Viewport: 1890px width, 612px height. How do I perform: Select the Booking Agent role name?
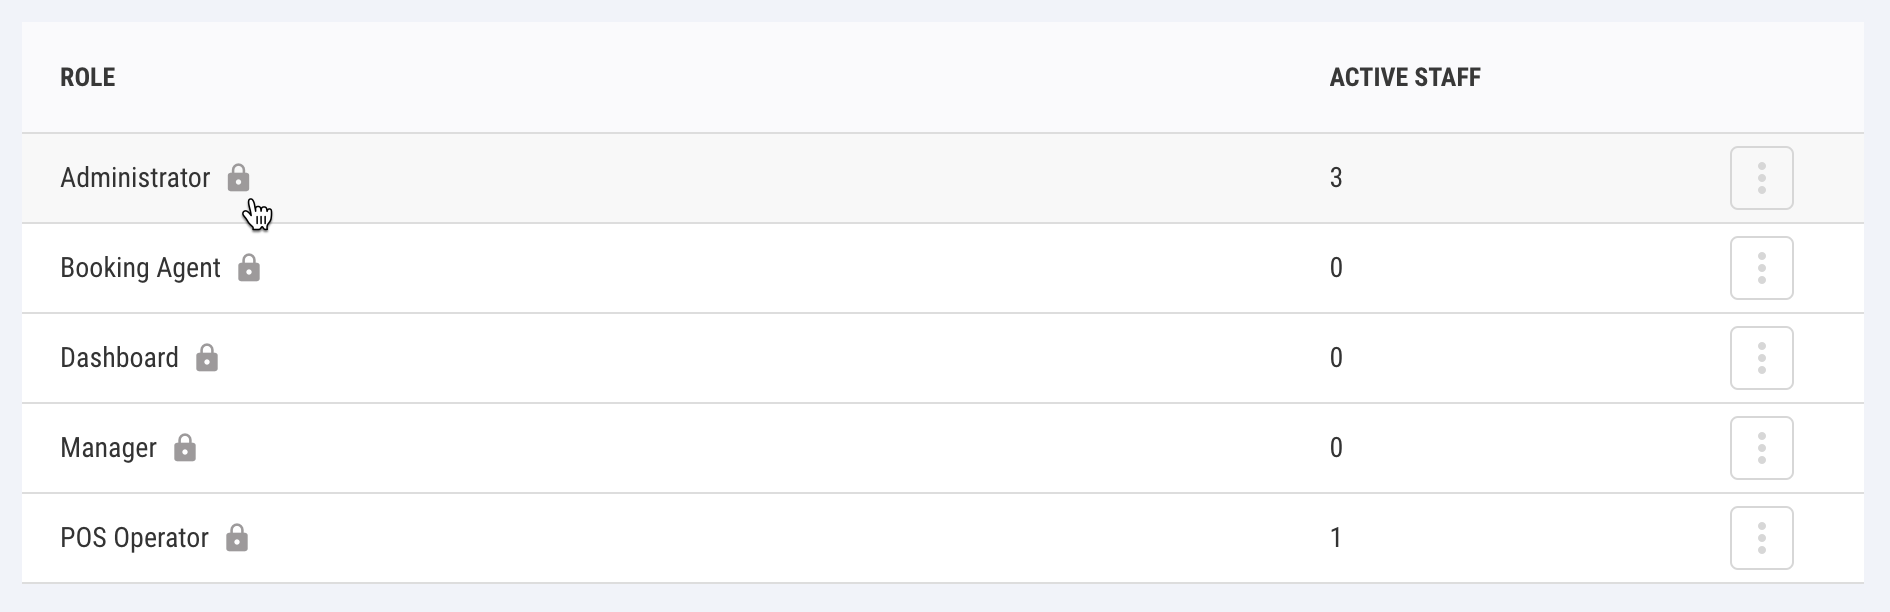point(140,268)
